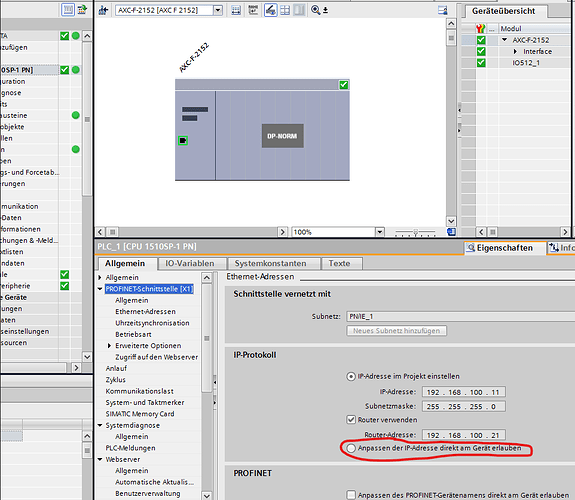The image size is (575, 500).
Task: Click the IP-Adresse field showing 192.168.100.11
Action: pyautogui.click(x=464, y=392)
